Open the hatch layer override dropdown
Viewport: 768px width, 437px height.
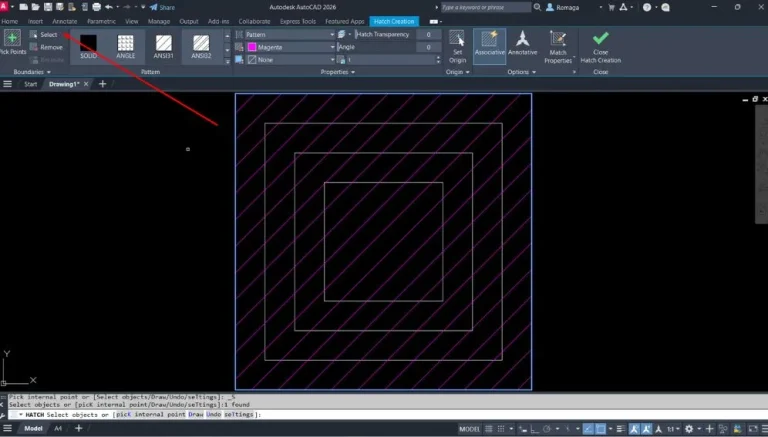(344, 35)
